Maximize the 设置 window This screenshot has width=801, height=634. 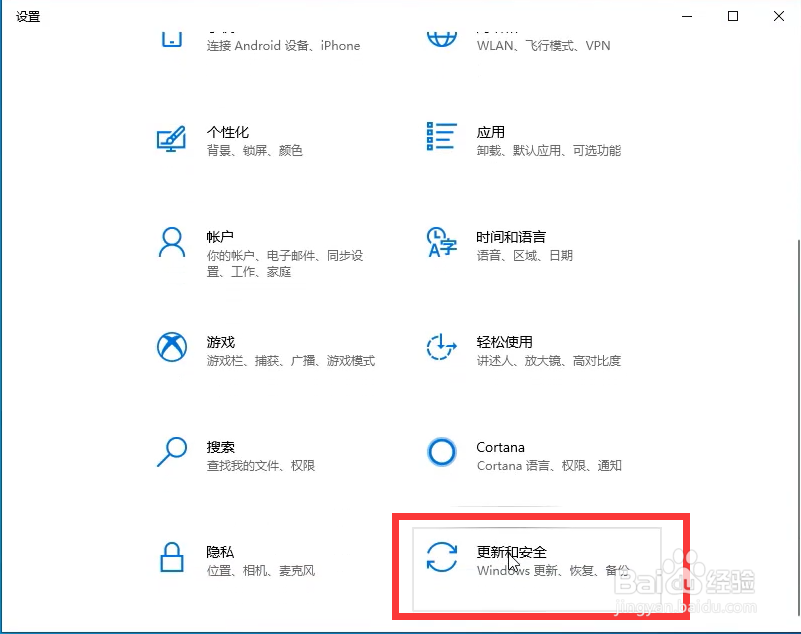[733, 16]
